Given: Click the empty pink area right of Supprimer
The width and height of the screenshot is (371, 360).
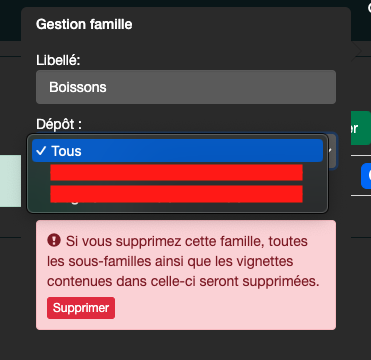Looking at the screenshot, I should [223, 308].
